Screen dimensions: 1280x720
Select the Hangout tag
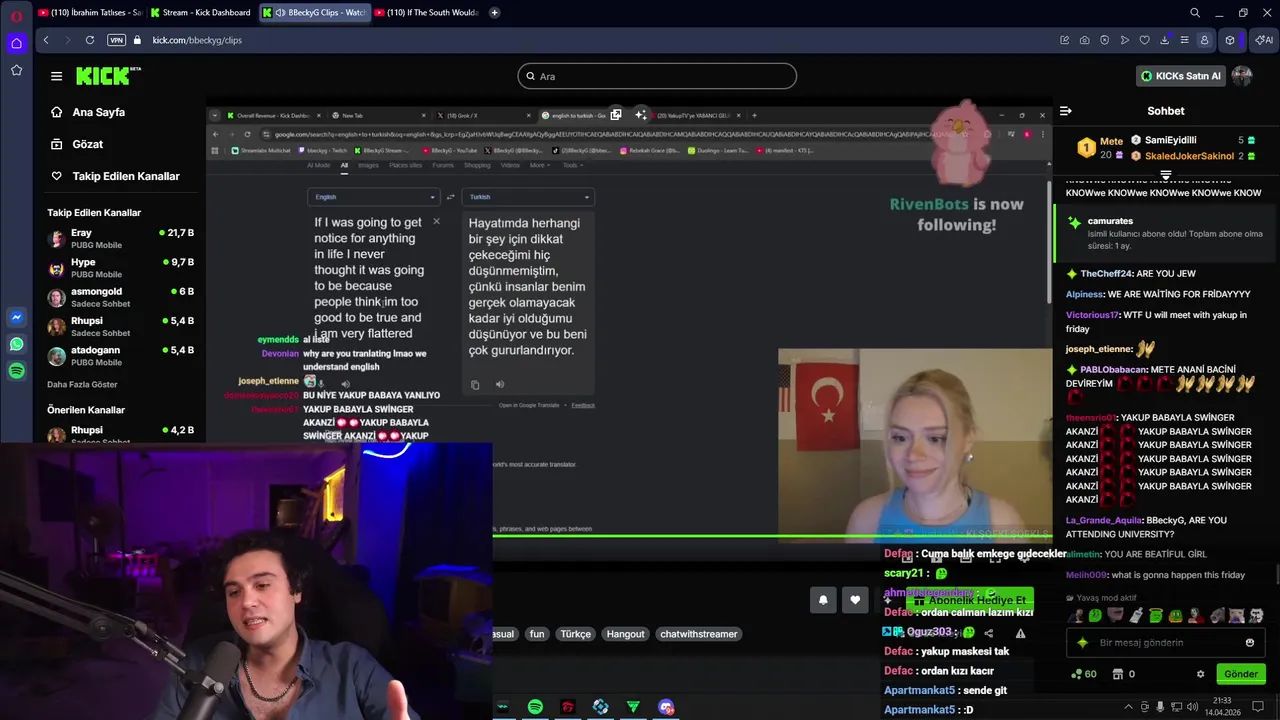click(x=625, y=634)
